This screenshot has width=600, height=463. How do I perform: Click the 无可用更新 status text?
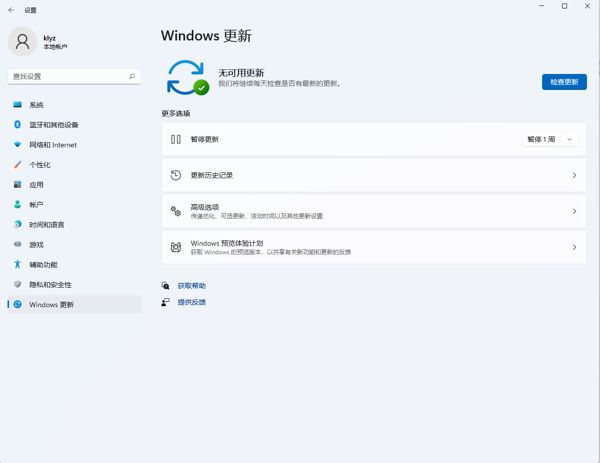[241, 73]
